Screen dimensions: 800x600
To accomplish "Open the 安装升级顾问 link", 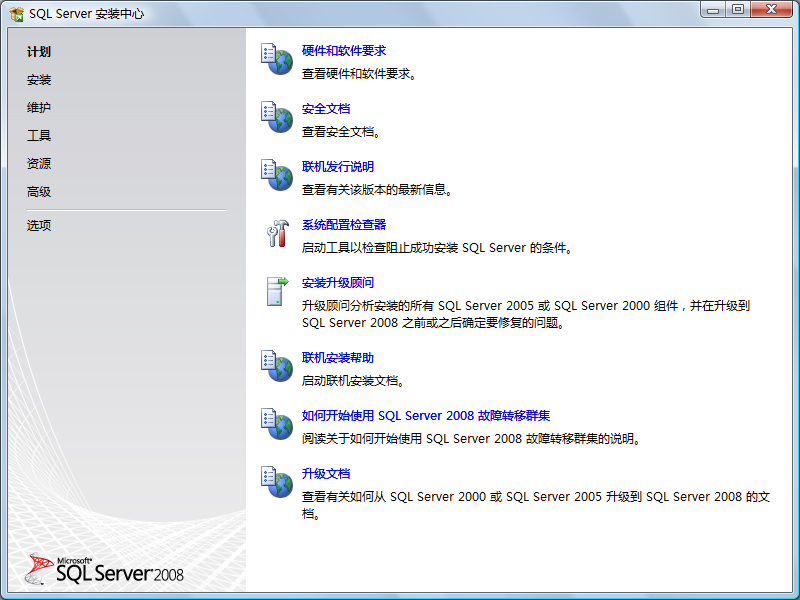I will tap(338, 283).
